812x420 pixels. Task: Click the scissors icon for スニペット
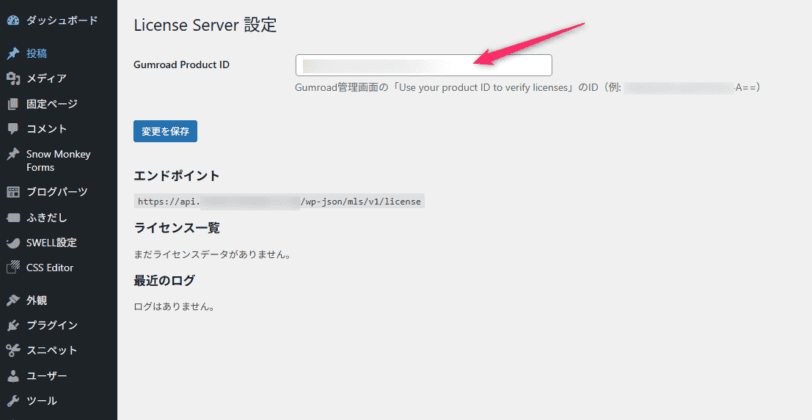[12, 350]
